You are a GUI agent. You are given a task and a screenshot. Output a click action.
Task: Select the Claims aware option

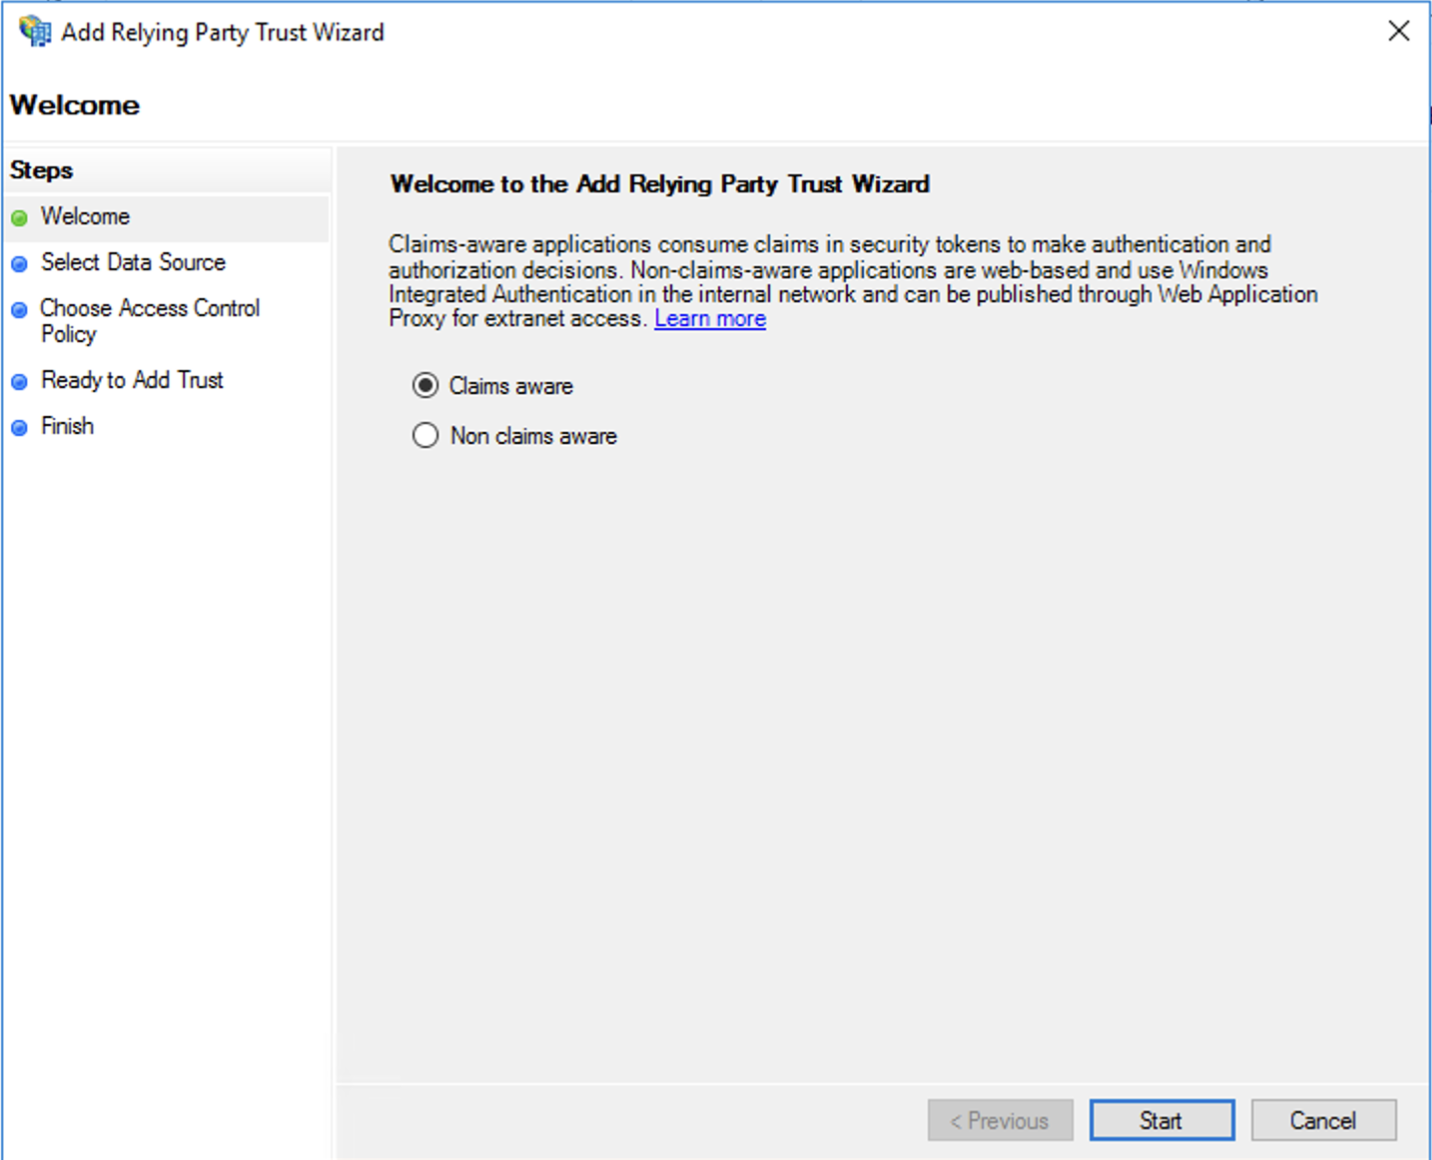pos(425,385)
